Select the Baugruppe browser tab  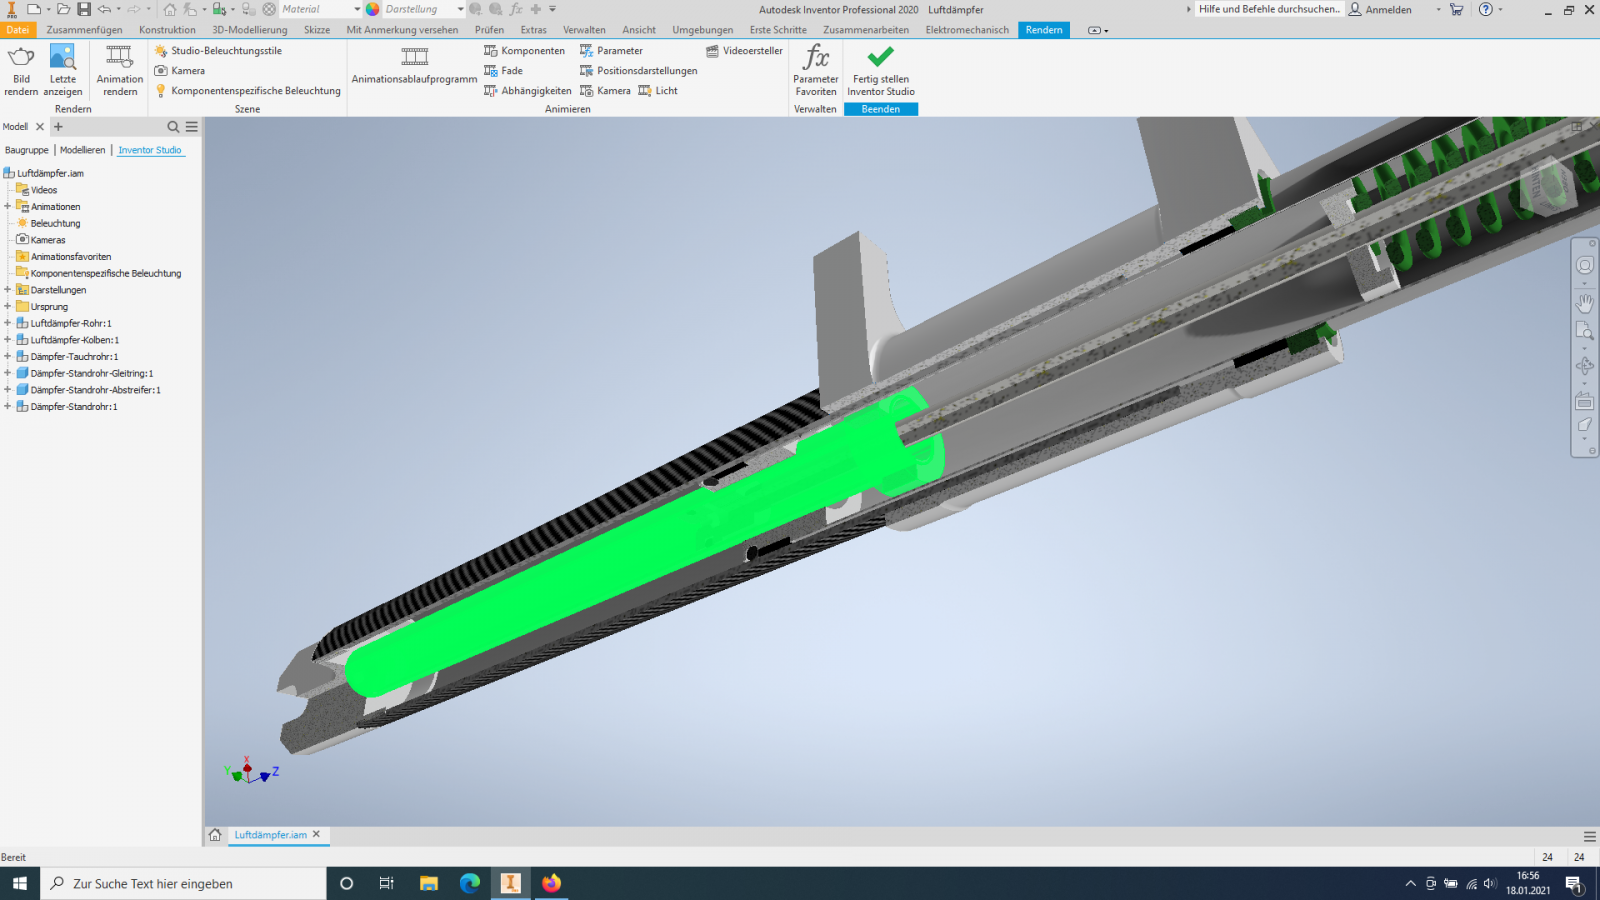pyautogui.click(x=27, y=150)
